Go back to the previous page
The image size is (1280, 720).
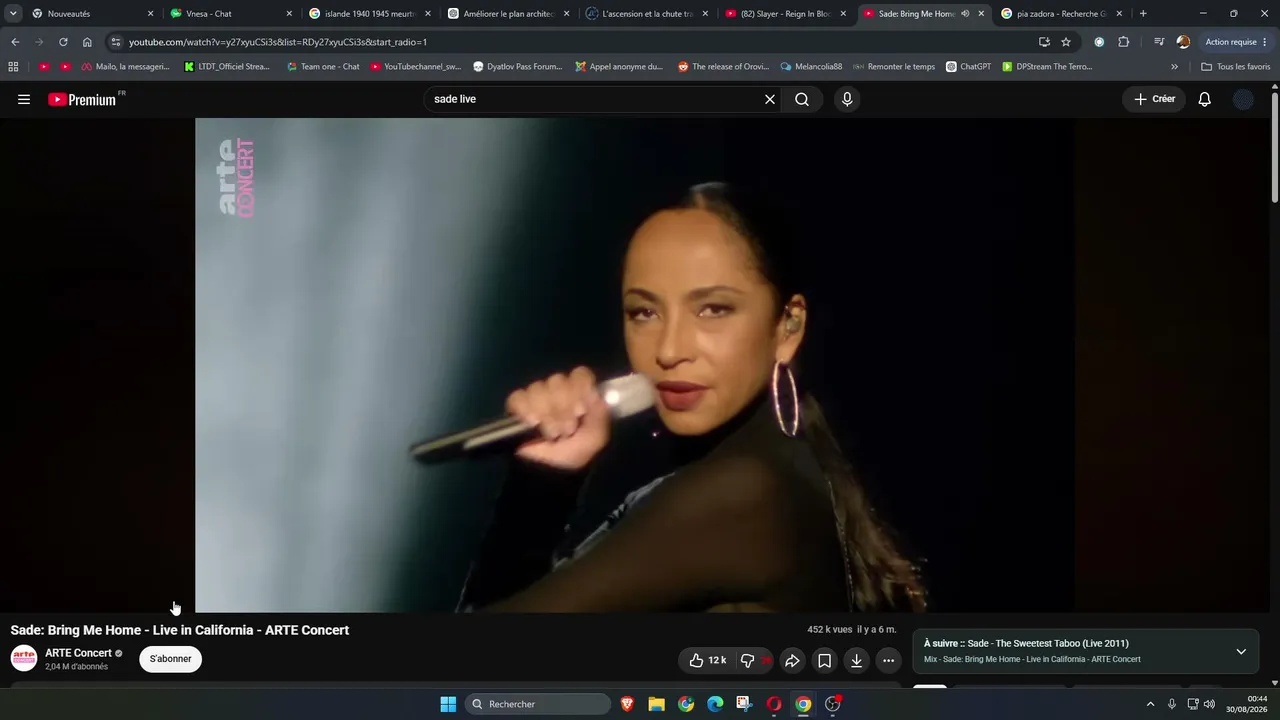coord(15,42)
